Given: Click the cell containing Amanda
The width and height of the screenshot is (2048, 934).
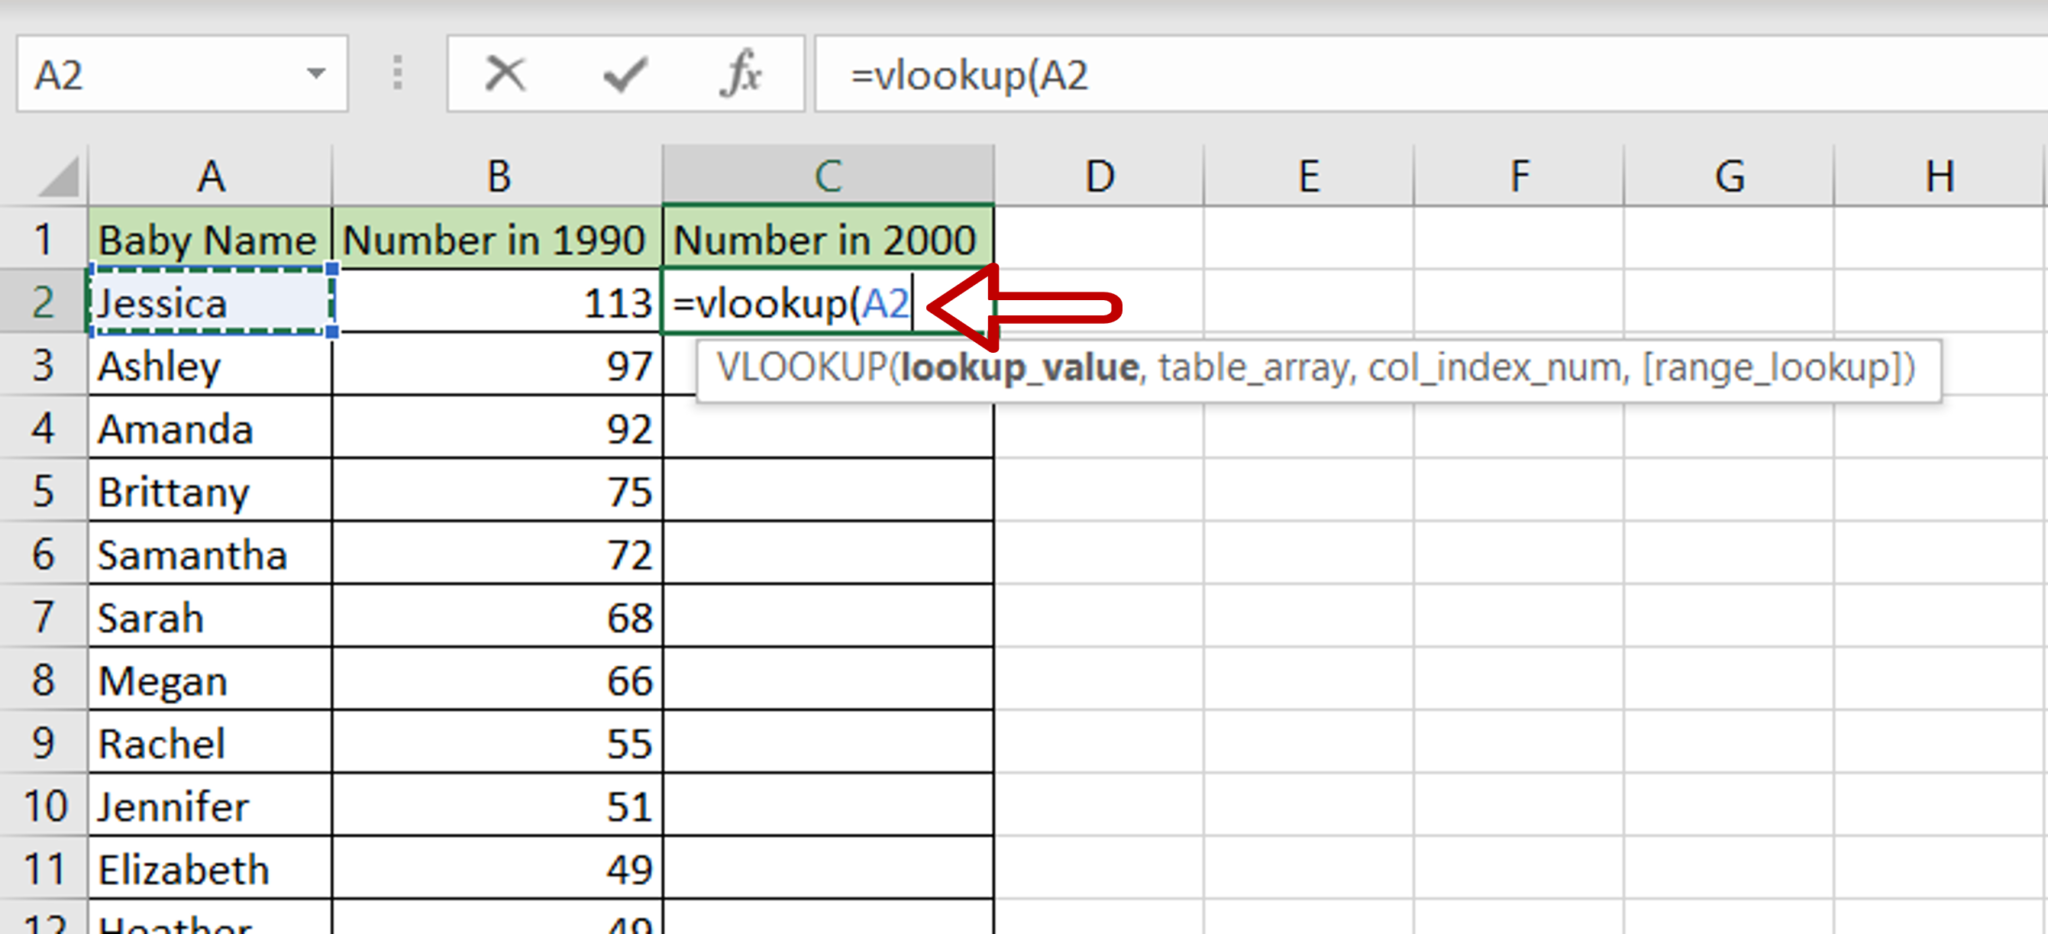Looking at the screenshot, I should [x=210, y=427].
